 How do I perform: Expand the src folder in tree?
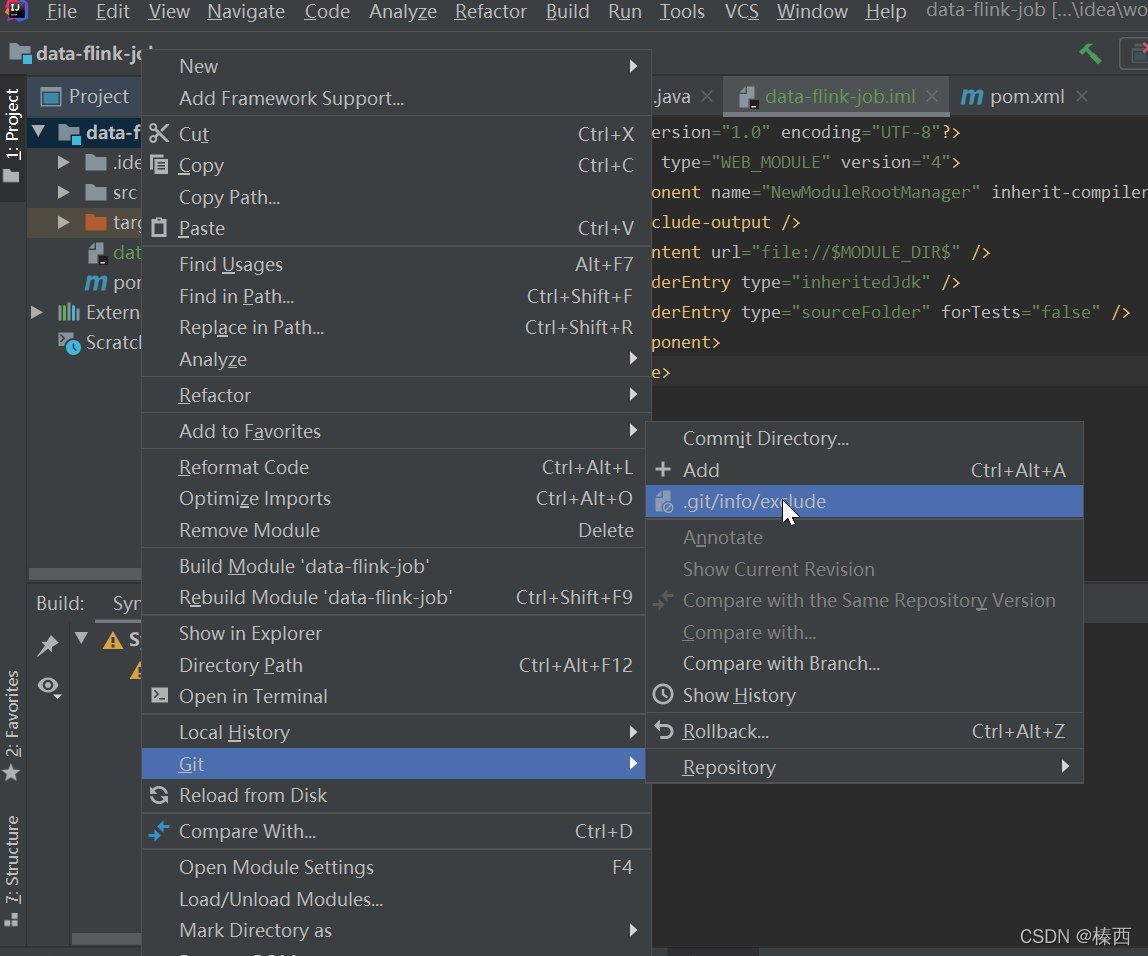click(64, 192)
